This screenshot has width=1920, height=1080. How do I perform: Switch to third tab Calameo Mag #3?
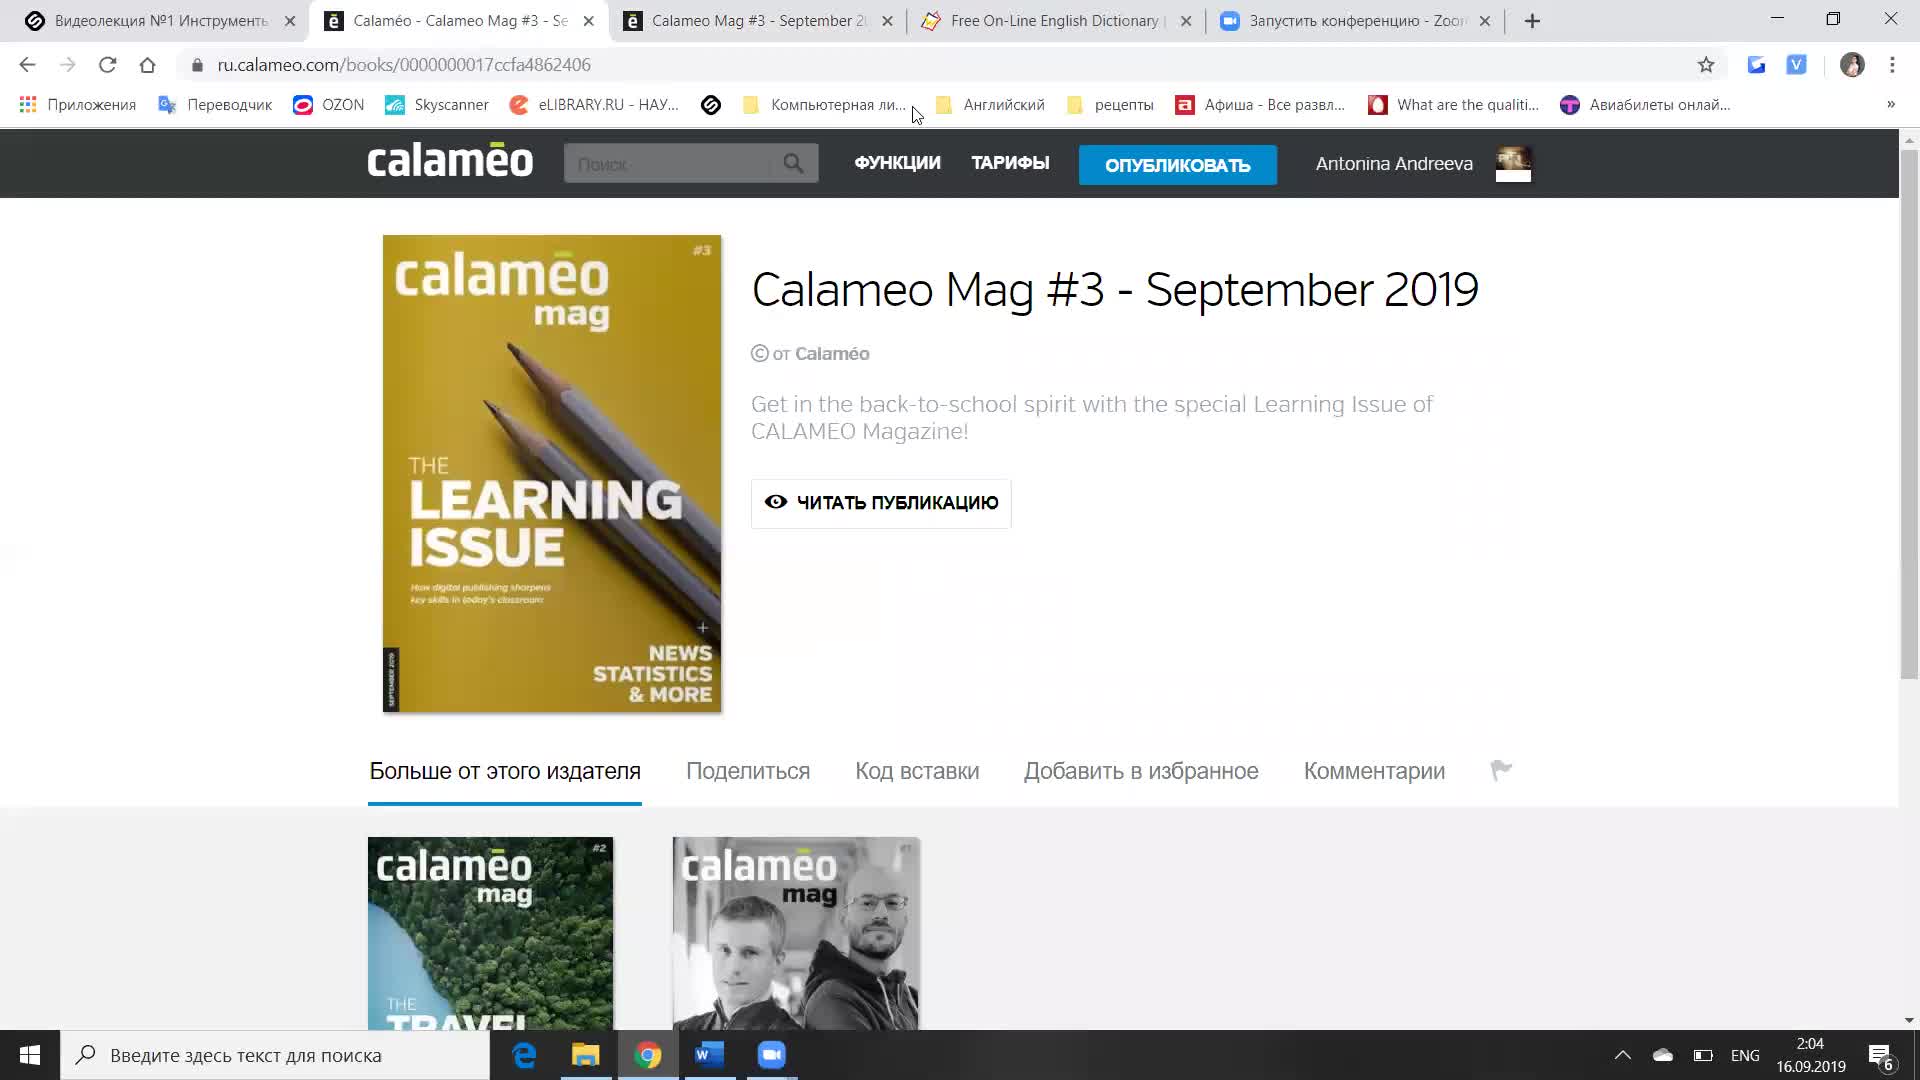[x=755, y=21]
